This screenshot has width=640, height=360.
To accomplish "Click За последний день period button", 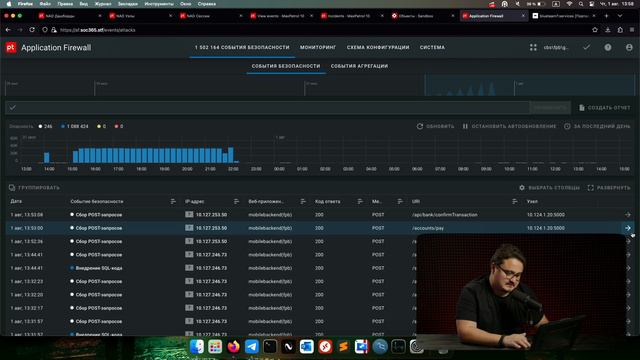I will click(597, 126).
